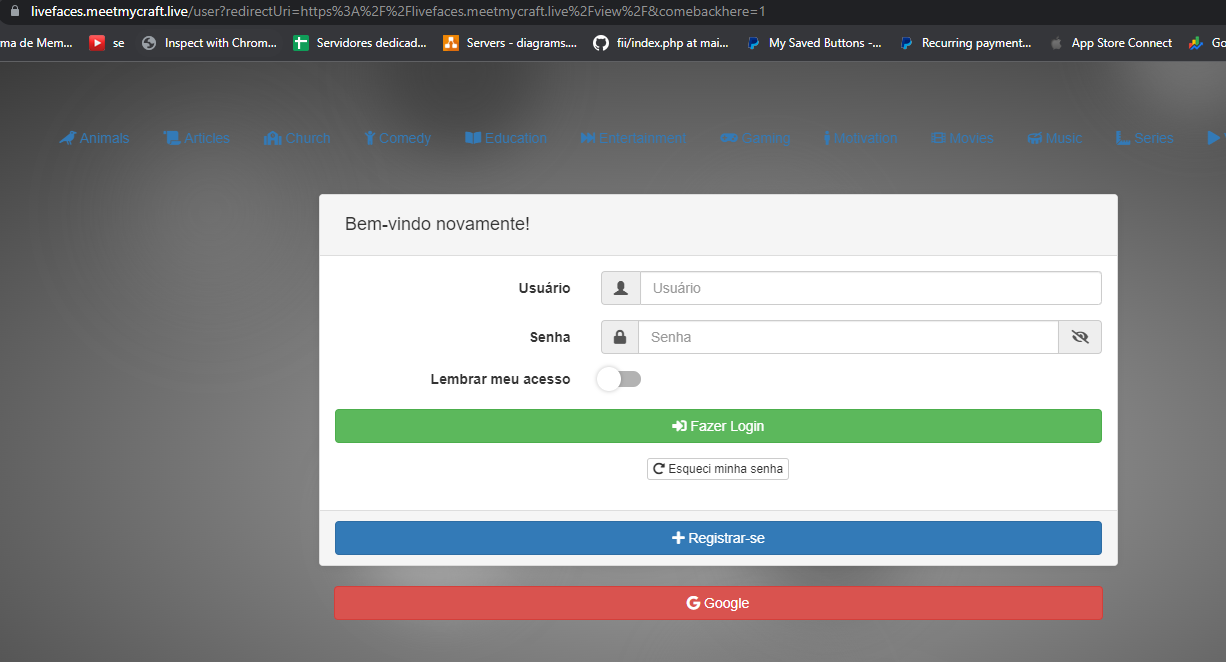
Task: Open the Education category
Action: pyautogui.click(x=506, y=138)
